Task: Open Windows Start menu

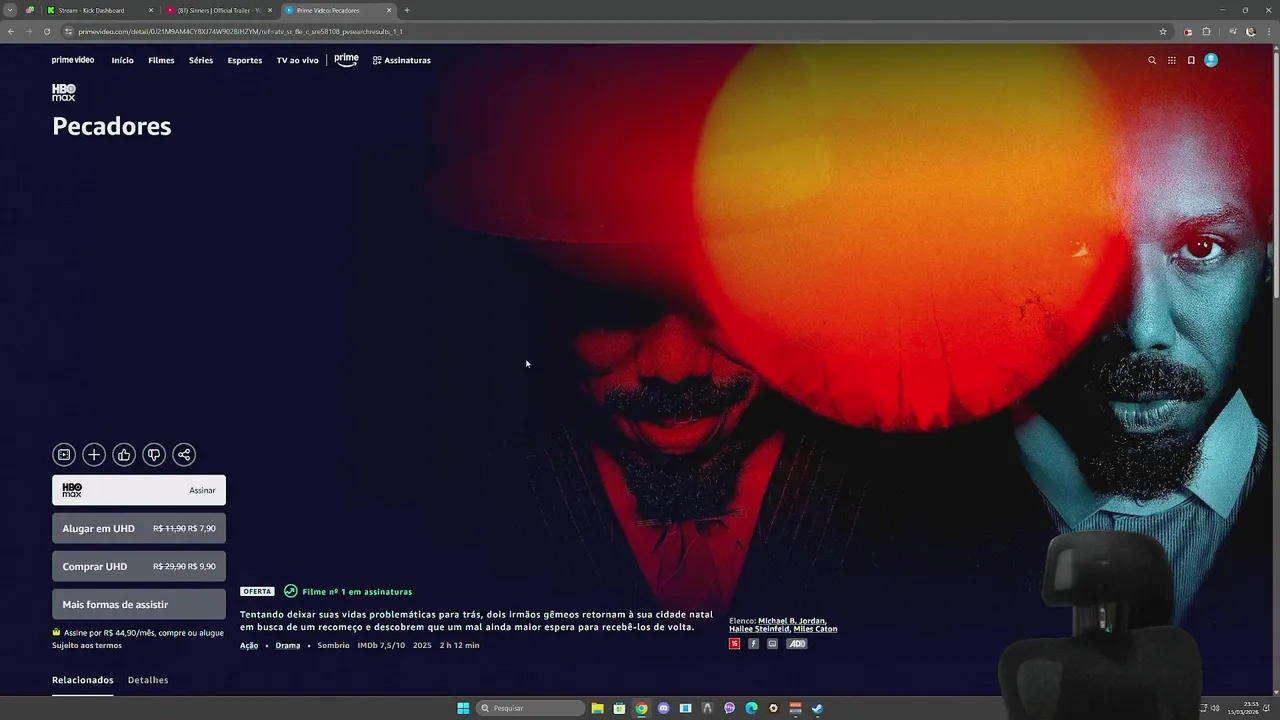Action: point(463,708)
